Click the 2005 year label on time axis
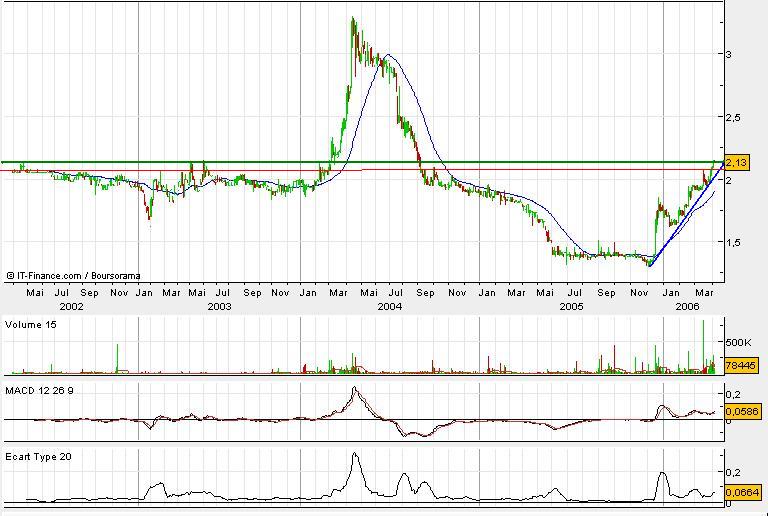Viewport: 768px width, 516px height. tap(571, 306)
